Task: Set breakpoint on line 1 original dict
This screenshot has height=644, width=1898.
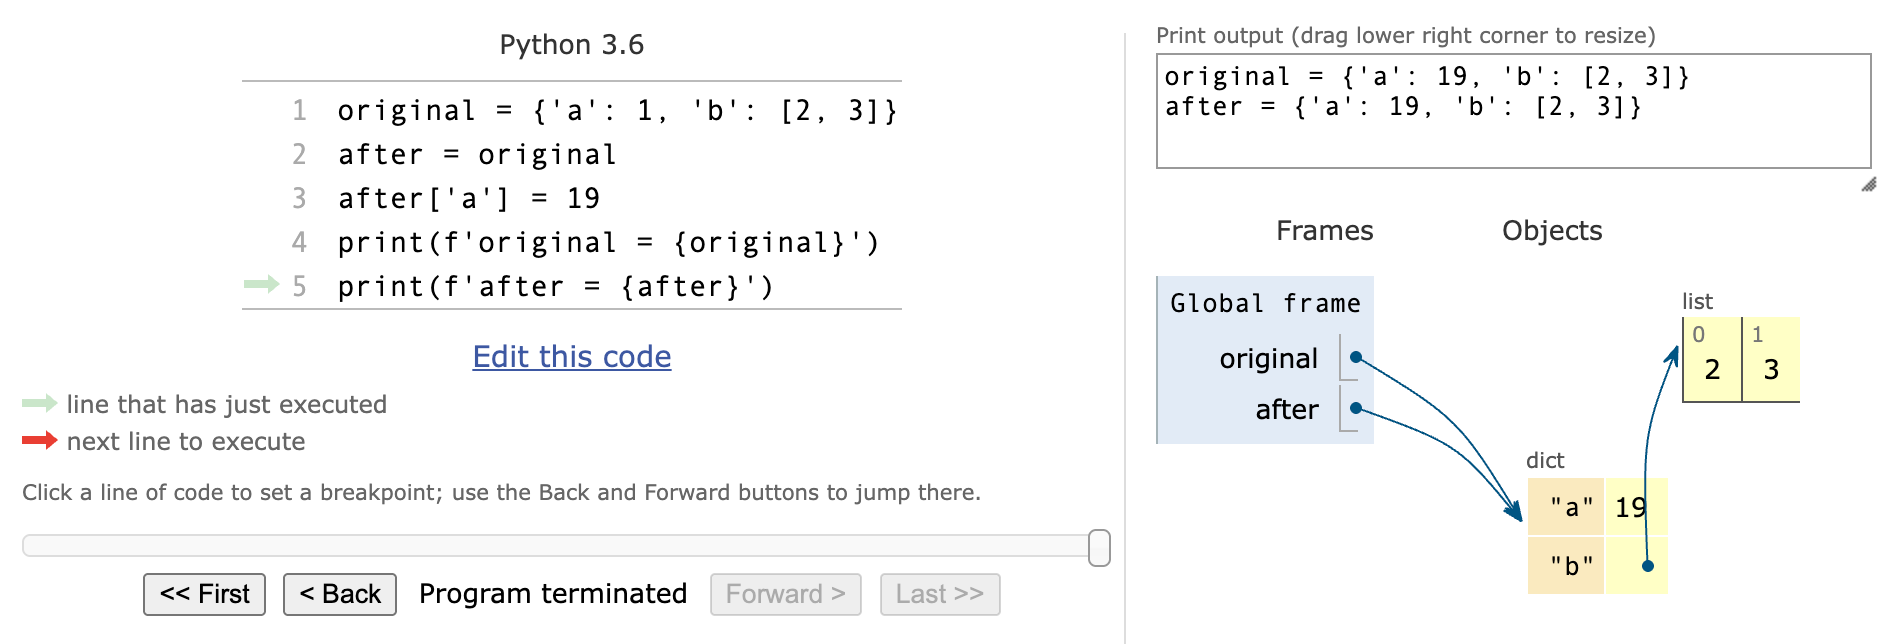Action: (x=617, y=110)
